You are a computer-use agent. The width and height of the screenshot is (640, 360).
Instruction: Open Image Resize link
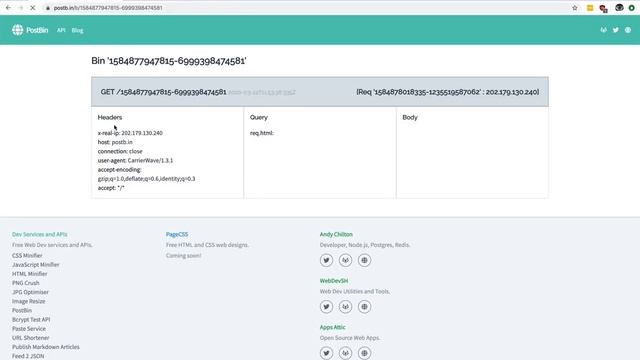tap(29, 301)
